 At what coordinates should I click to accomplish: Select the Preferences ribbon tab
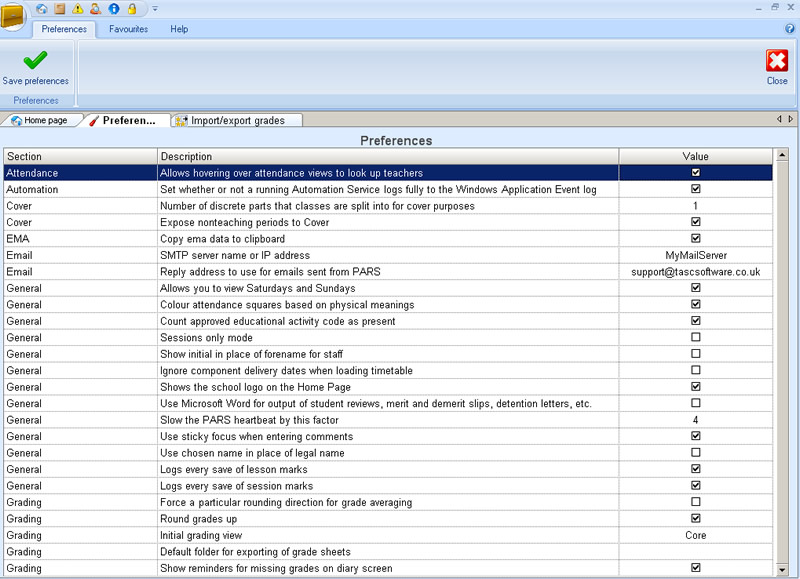tap(64, 29)
